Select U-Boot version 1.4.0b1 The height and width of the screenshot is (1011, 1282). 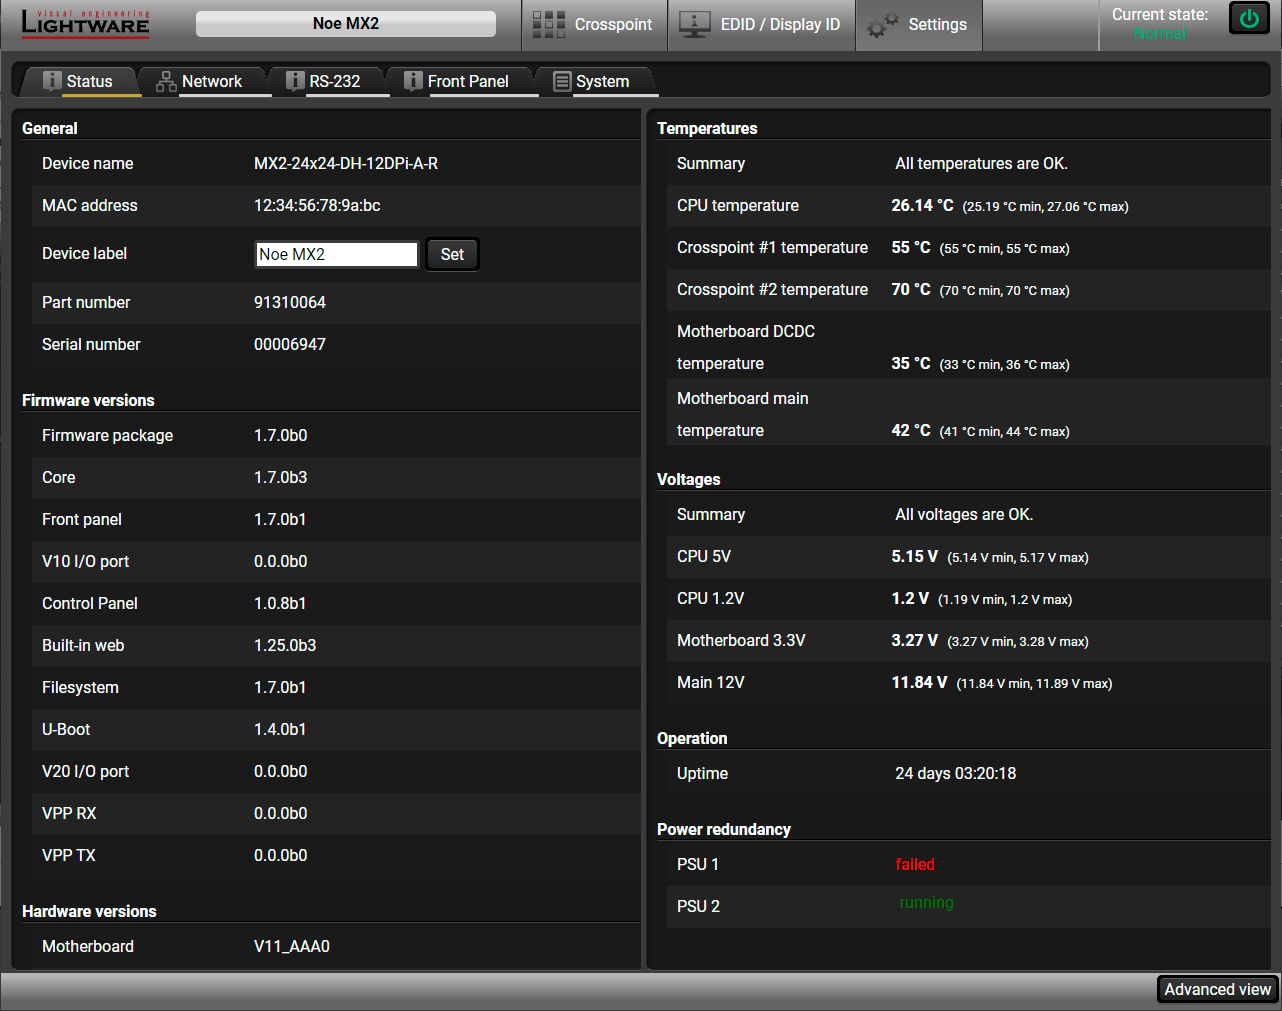coord(280,729)
